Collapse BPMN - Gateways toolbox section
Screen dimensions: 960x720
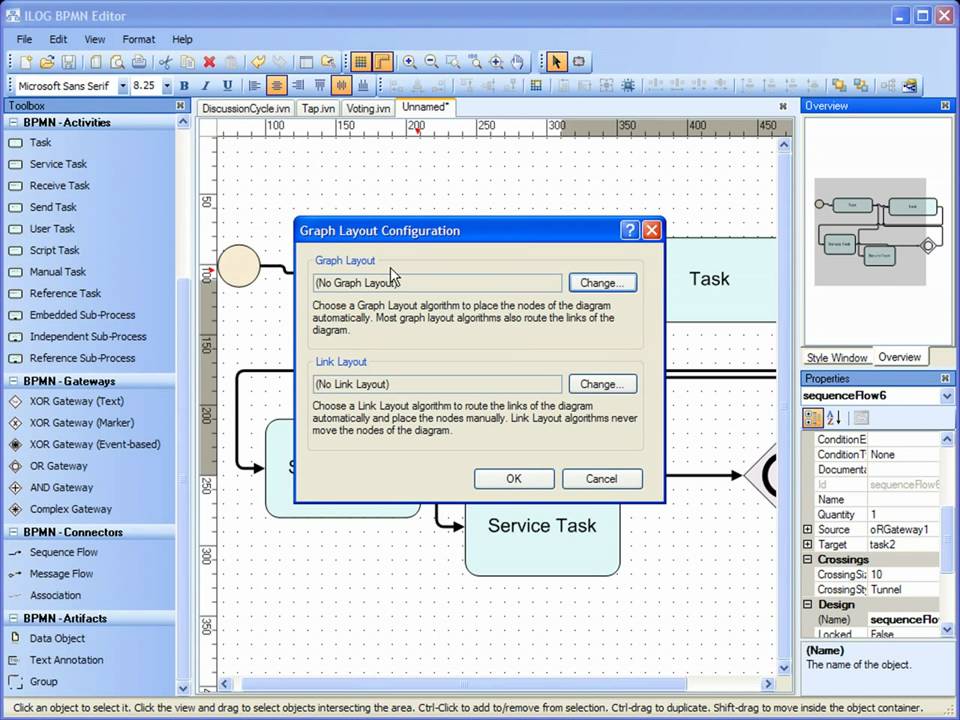[x=12, y=381]
